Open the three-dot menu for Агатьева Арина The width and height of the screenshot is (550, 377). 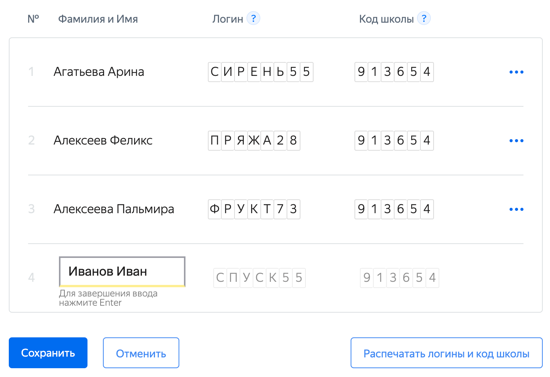pos(516,72)
